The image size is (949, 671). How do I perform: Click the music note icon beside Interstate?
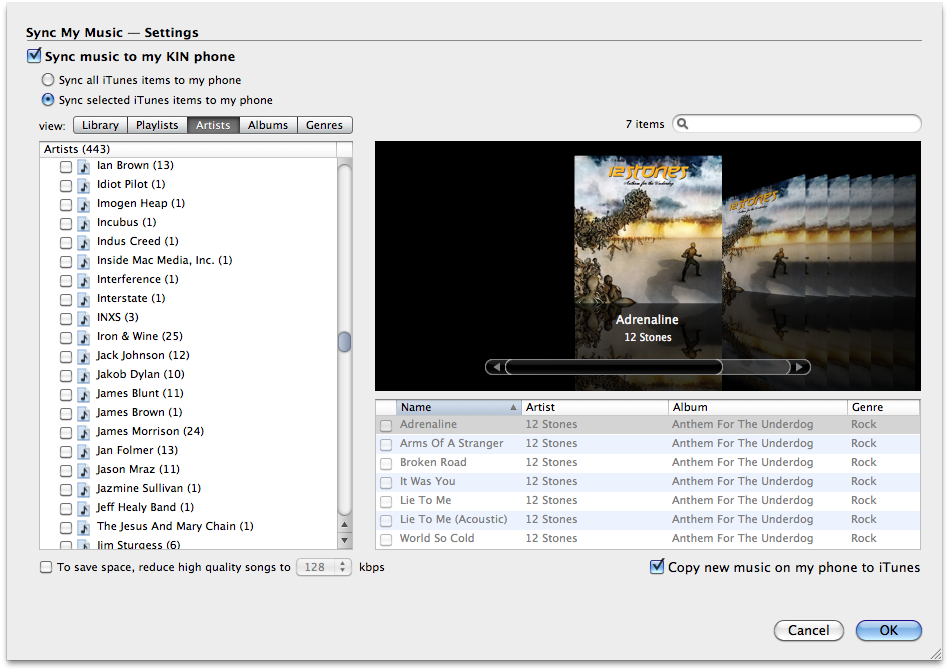(84, 299)
